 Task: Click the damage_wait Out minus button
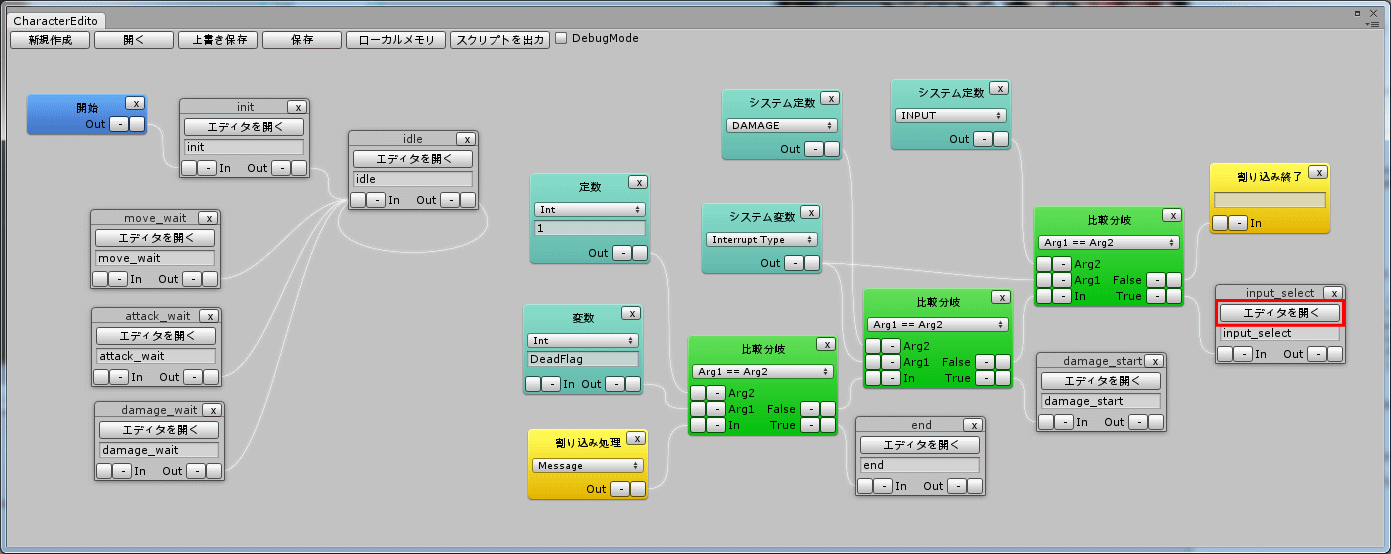[195, 471]
